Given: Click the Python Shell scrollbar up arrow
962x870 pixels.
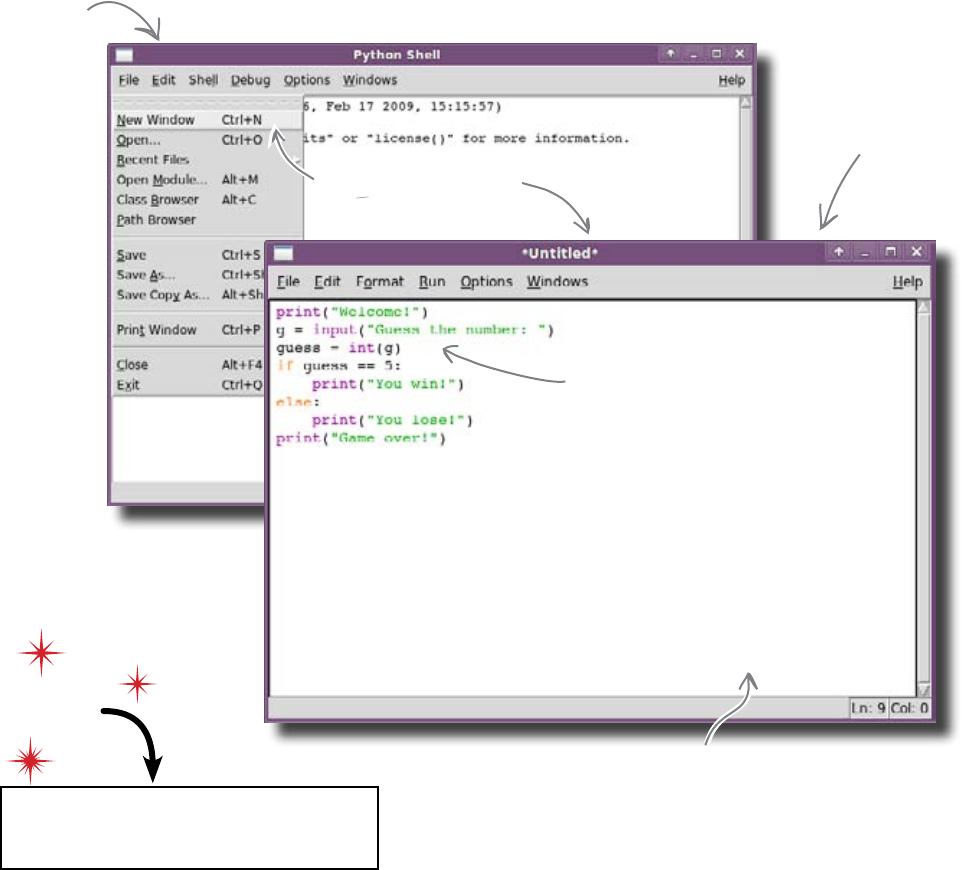Looking at the screenshot, I should coord(745,103).
